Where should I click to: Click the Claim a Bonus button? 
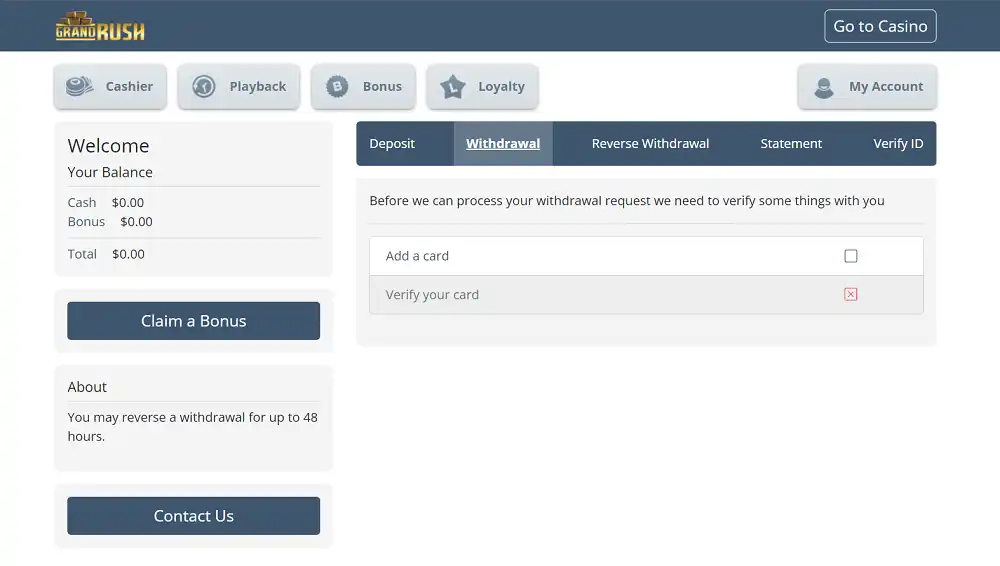[193, 321]
